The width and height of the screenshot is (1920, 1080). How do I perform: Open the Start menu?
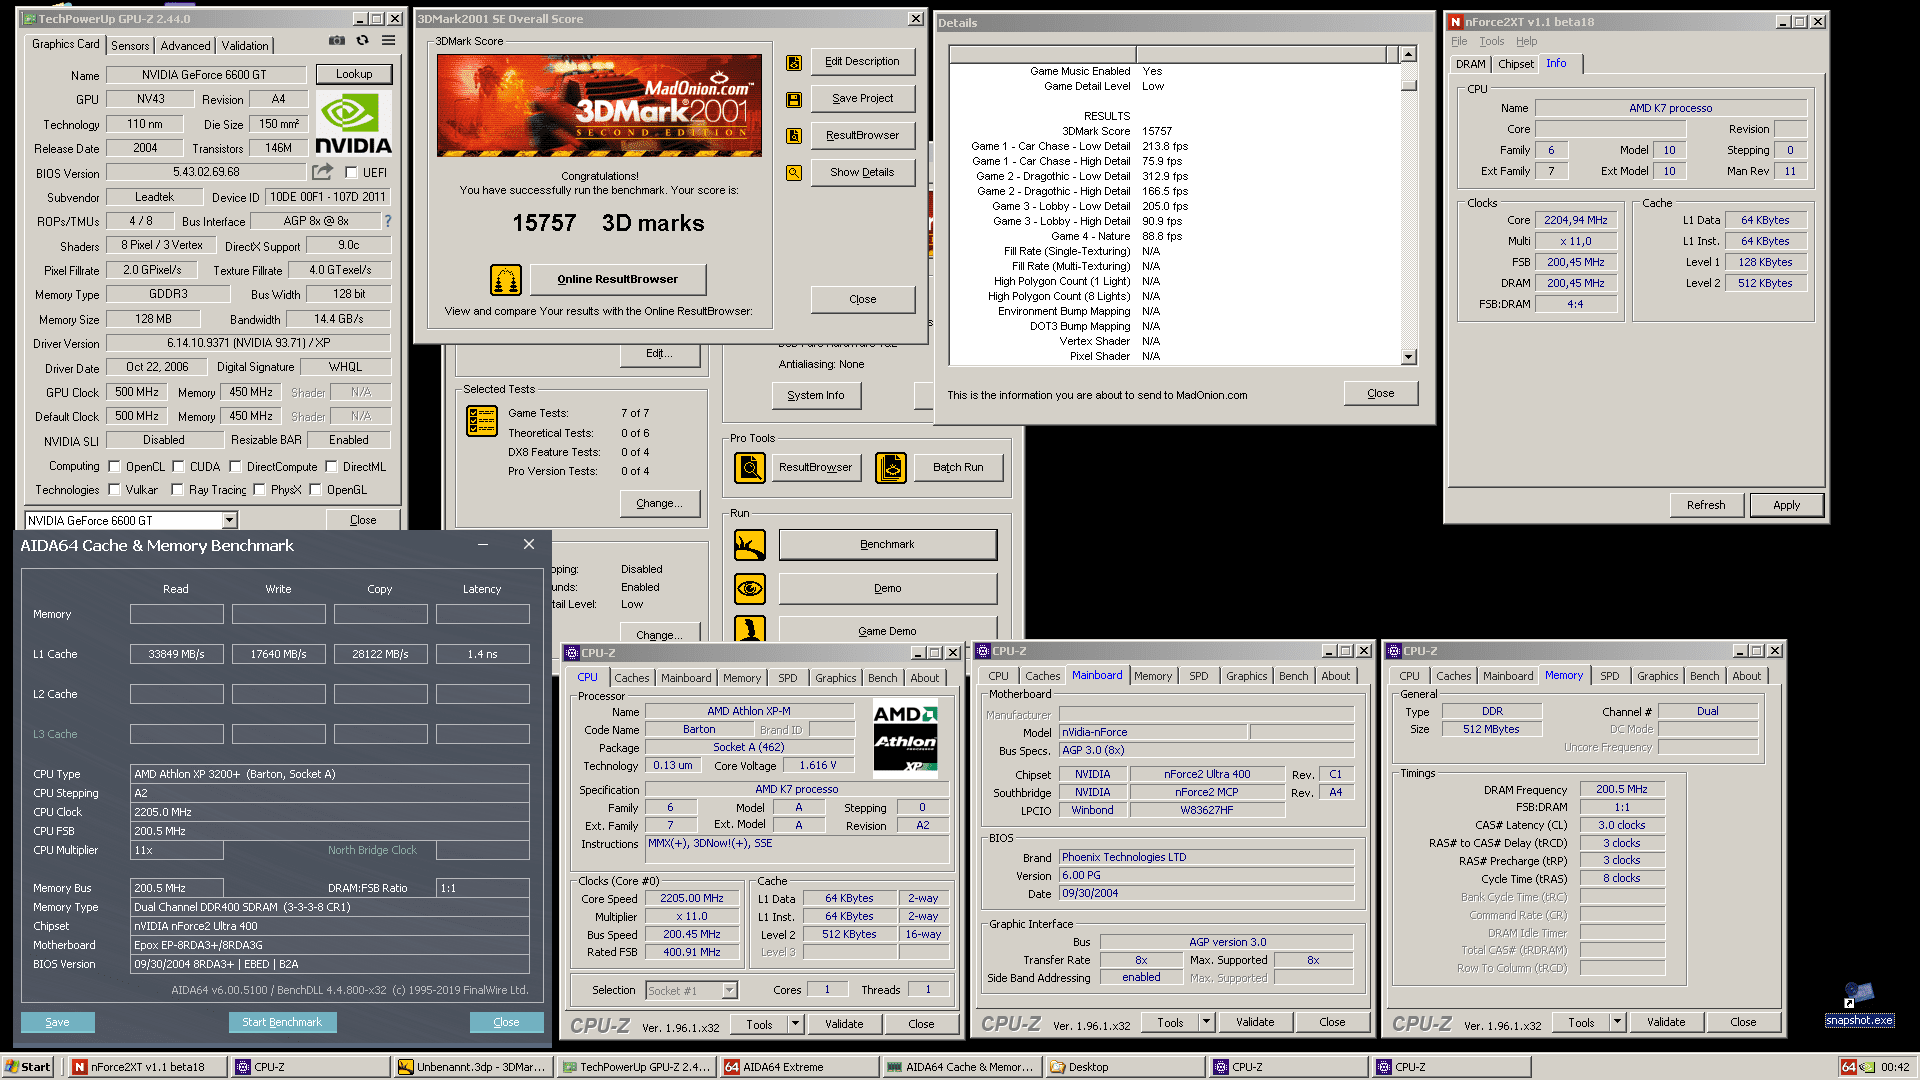(28, 1067)
